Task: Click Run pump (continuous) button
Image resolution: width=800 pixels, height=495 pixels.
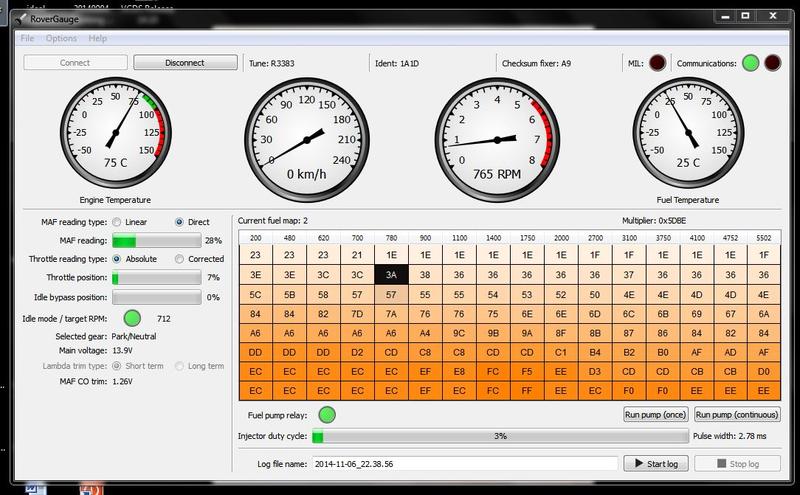Action: pyautogui.click(x=736, y=414)
